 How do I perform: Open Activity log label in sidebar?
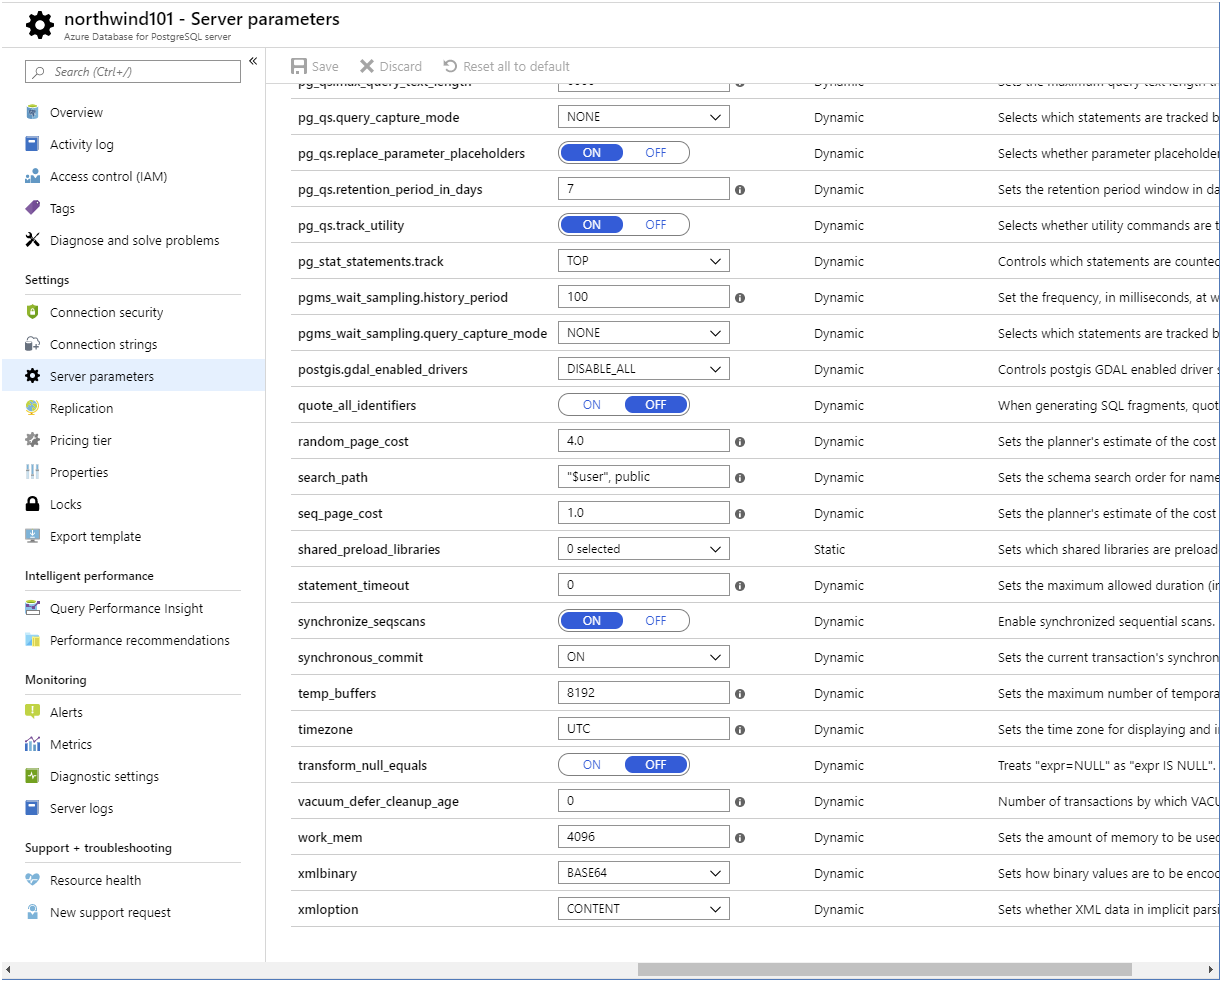coord(82,144)
